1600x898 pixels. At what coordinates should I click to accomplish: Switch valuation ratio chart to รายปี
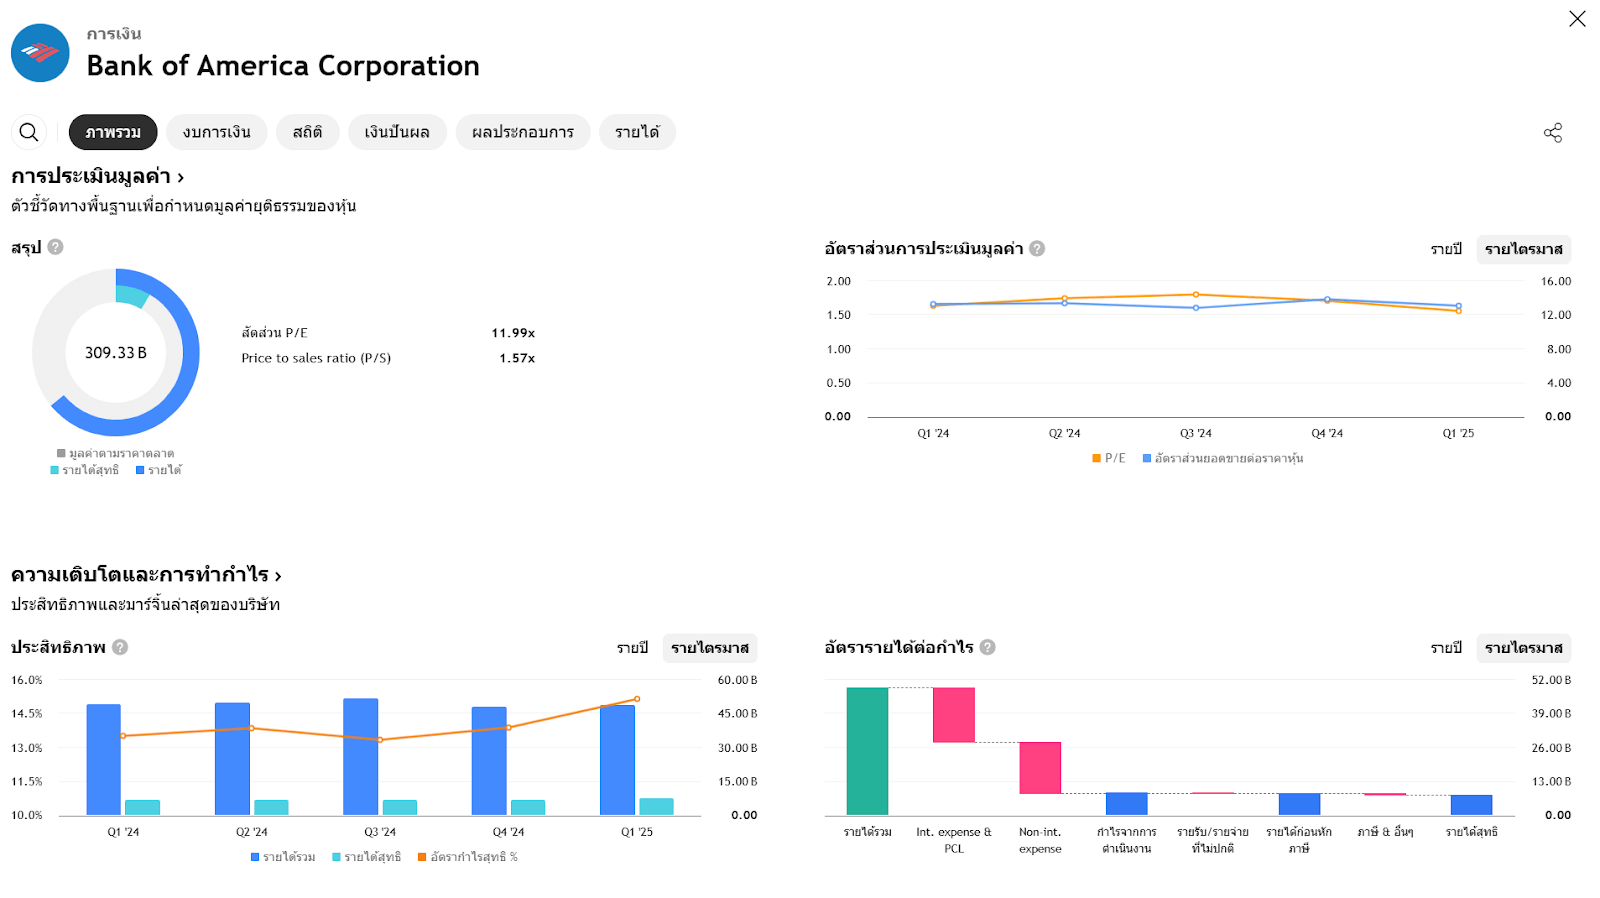pos(1446,249)
